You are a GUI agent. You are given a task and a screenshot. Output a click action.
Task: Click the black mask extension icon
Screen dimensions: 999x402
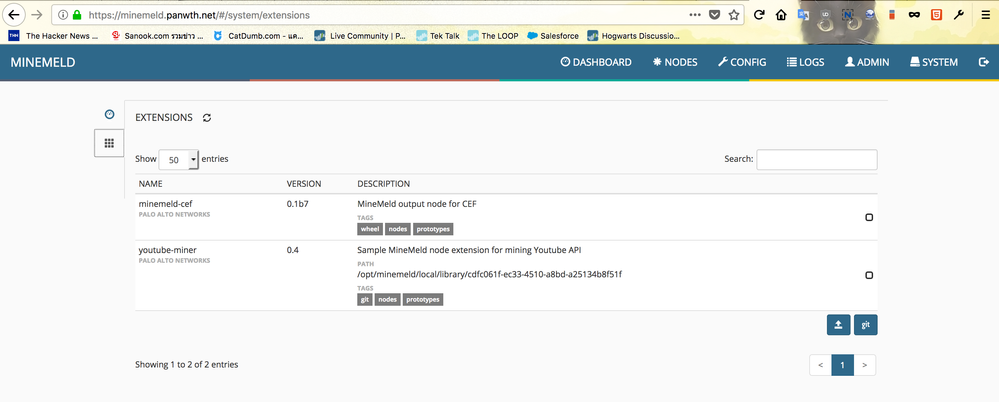point(914,15)
